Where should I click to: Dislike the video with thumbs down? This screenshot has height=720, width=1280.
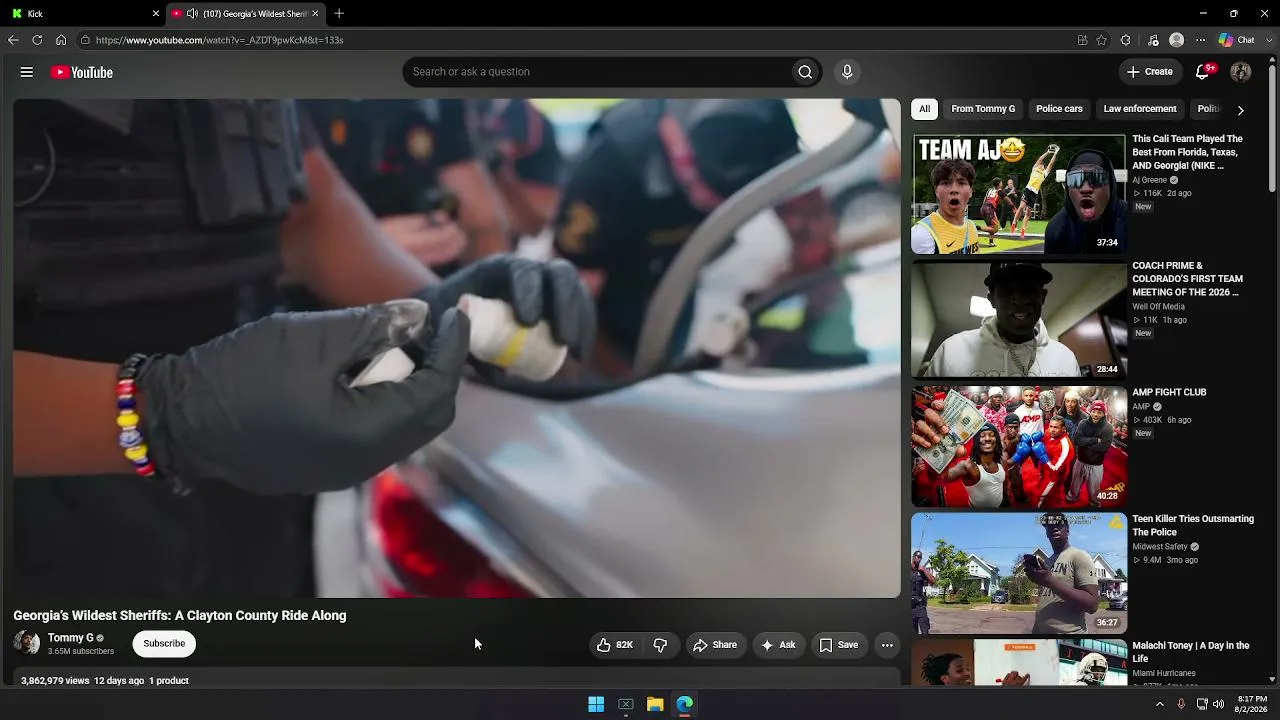pyautogui.click(x=660, y=645)
